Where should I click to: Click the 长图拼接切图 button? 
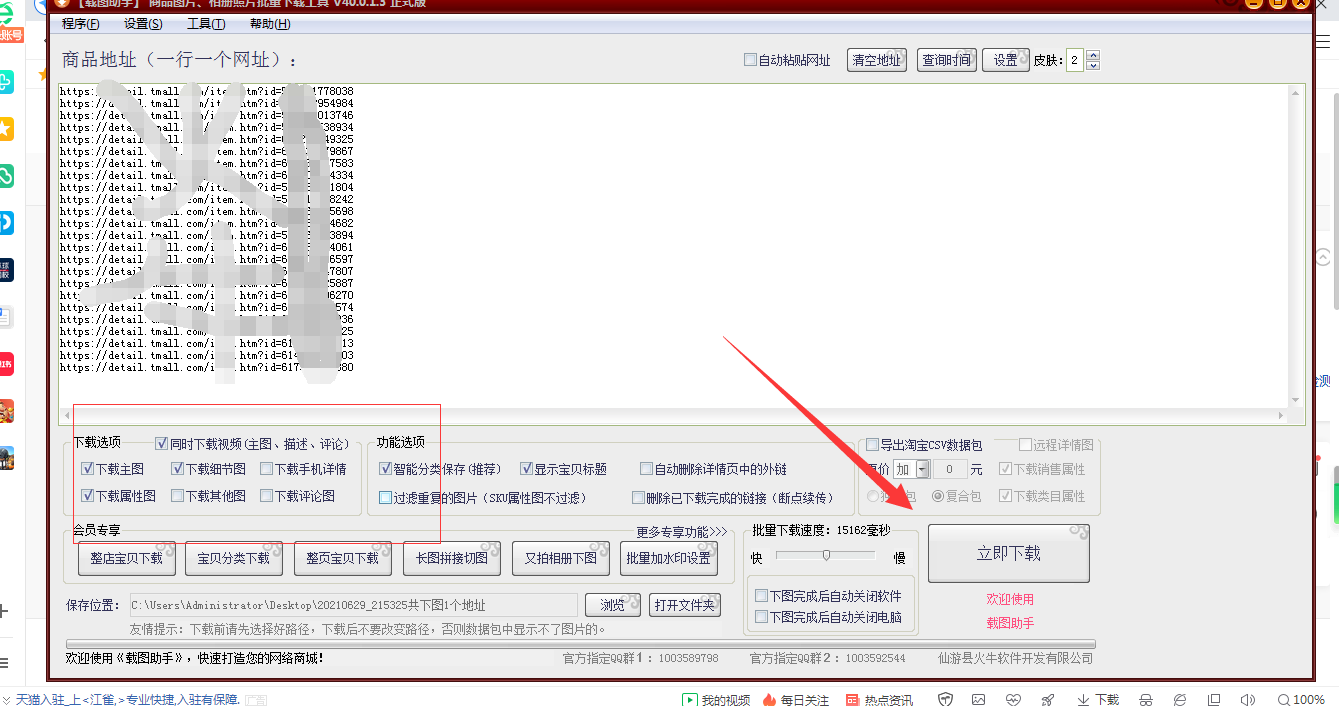click(452, 558)
